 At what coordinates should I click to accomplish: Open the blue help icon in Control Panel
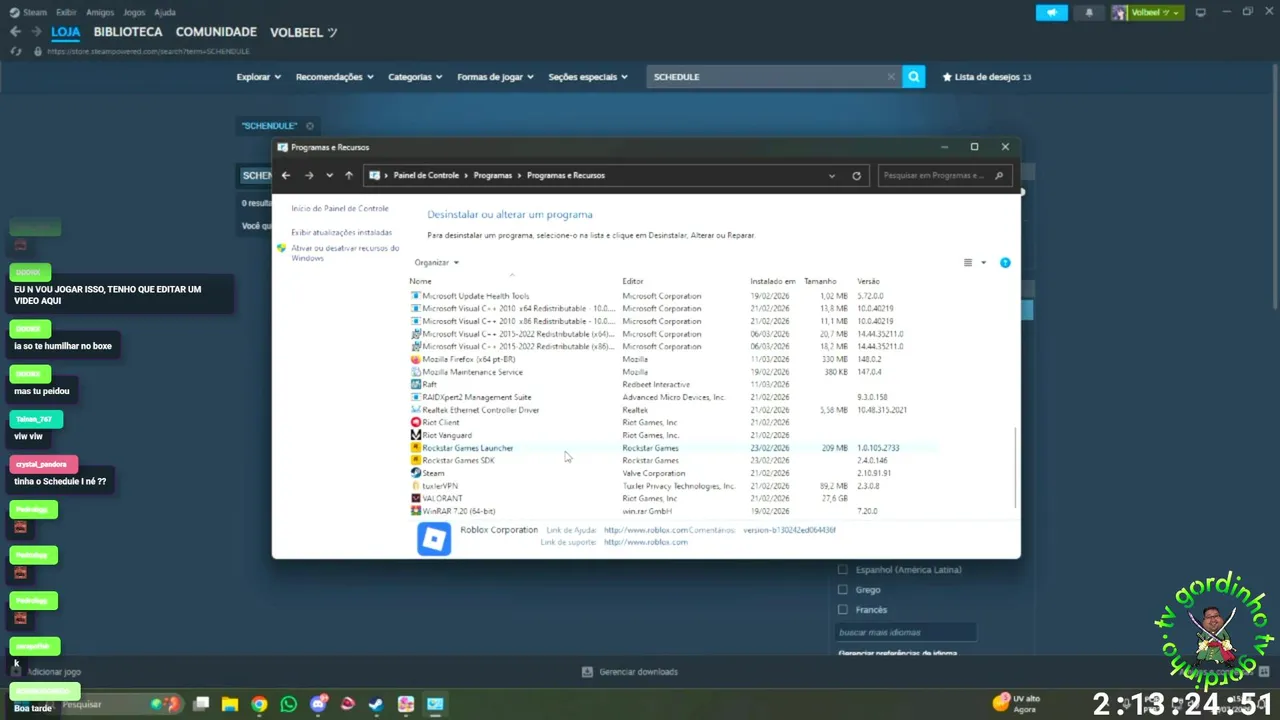[1005, 262]
